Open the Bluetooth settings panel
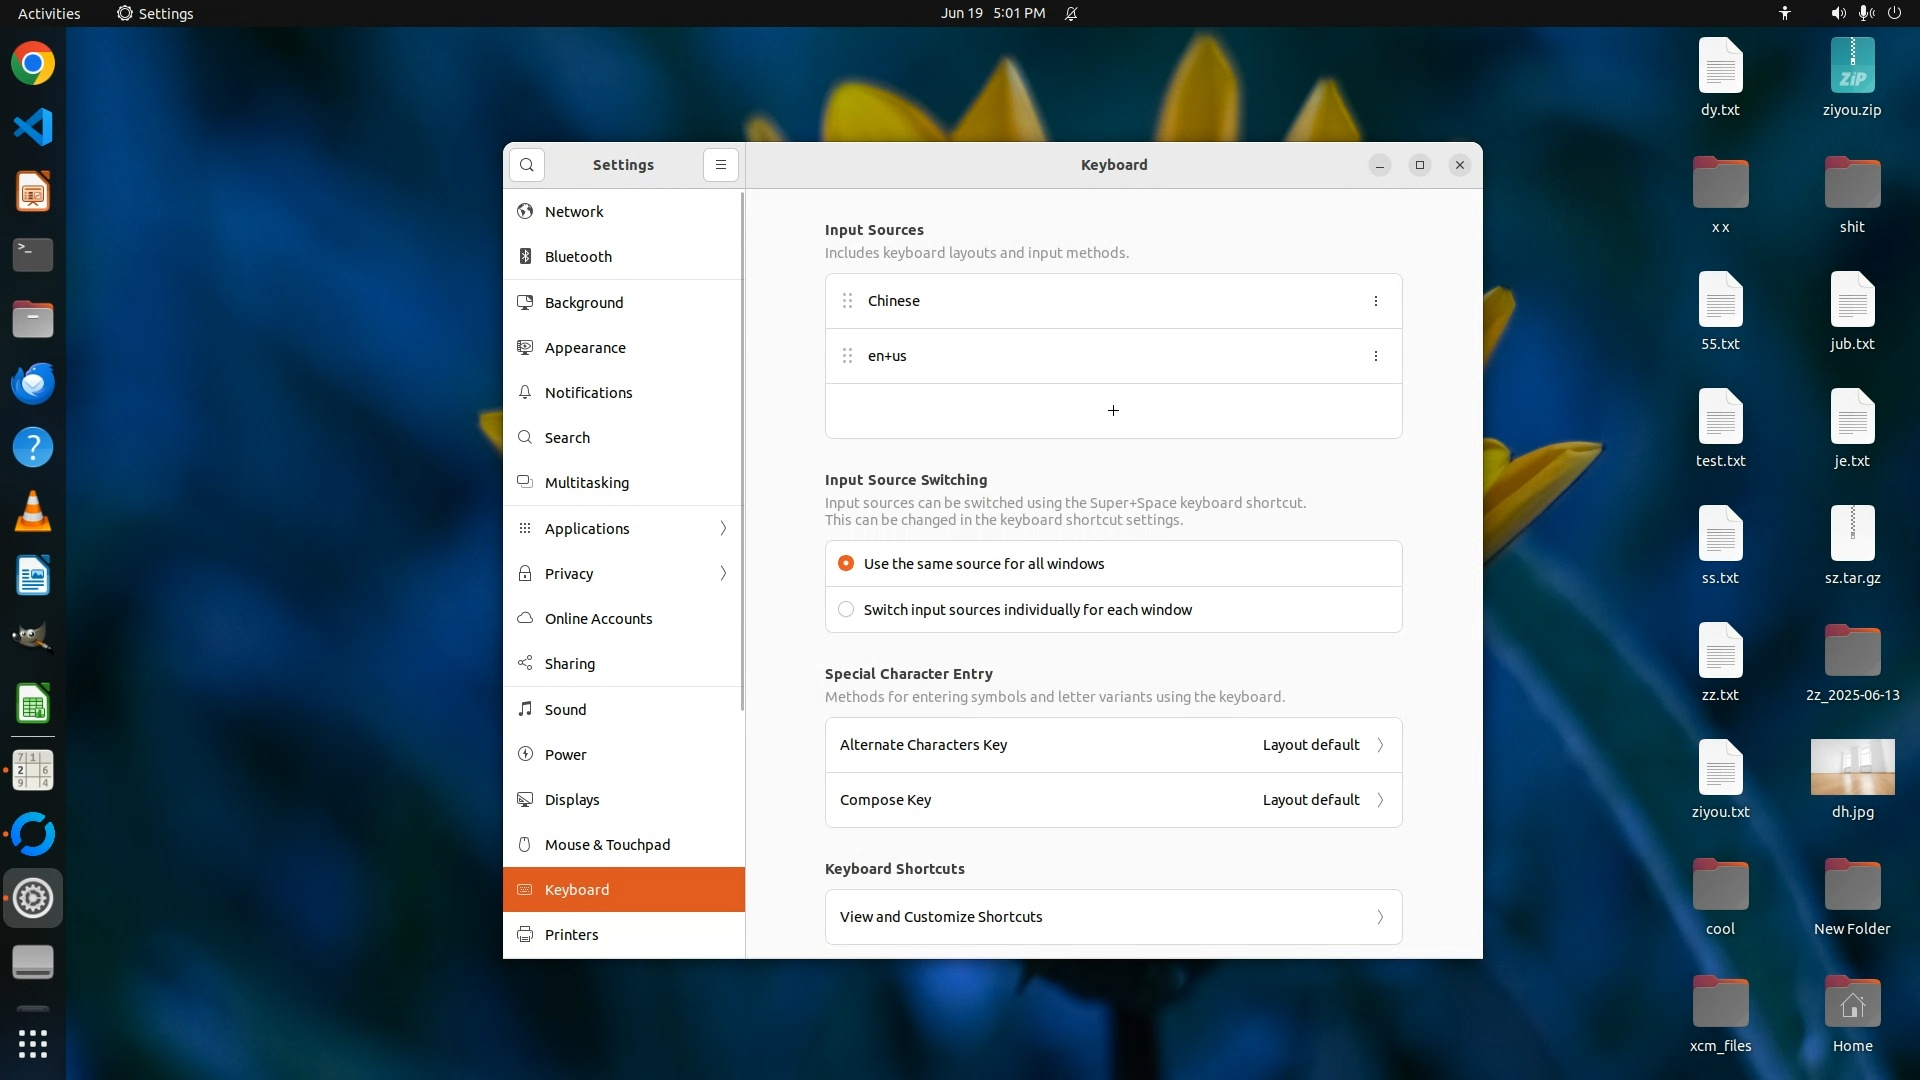Viewport: 1920px width, 1080px height. coord(578,257)
